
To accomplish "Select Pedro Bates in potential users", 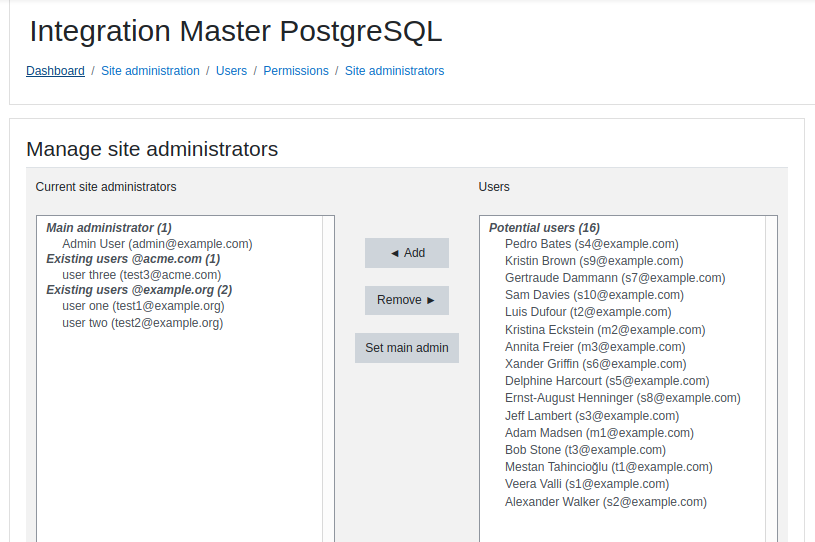I will [x=591, y=244].
